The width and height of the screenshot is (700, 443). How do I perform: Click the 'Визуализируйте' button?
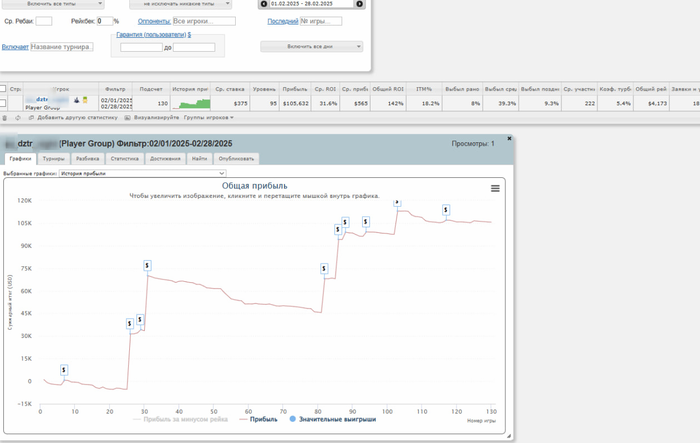pos(152,118)
